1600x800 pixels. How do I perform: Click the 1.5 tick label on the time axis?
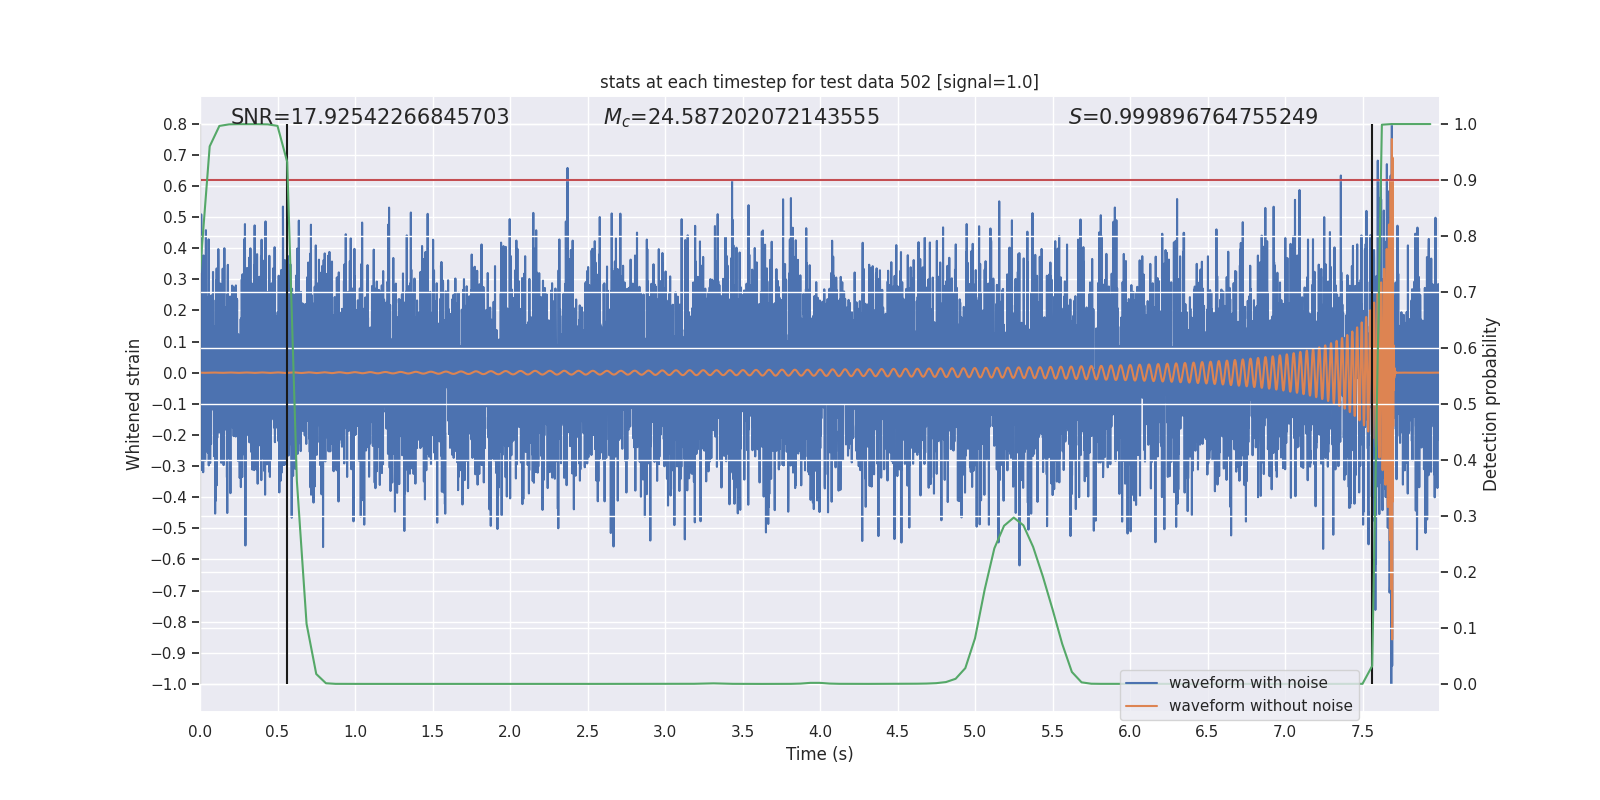pos(432,731)
